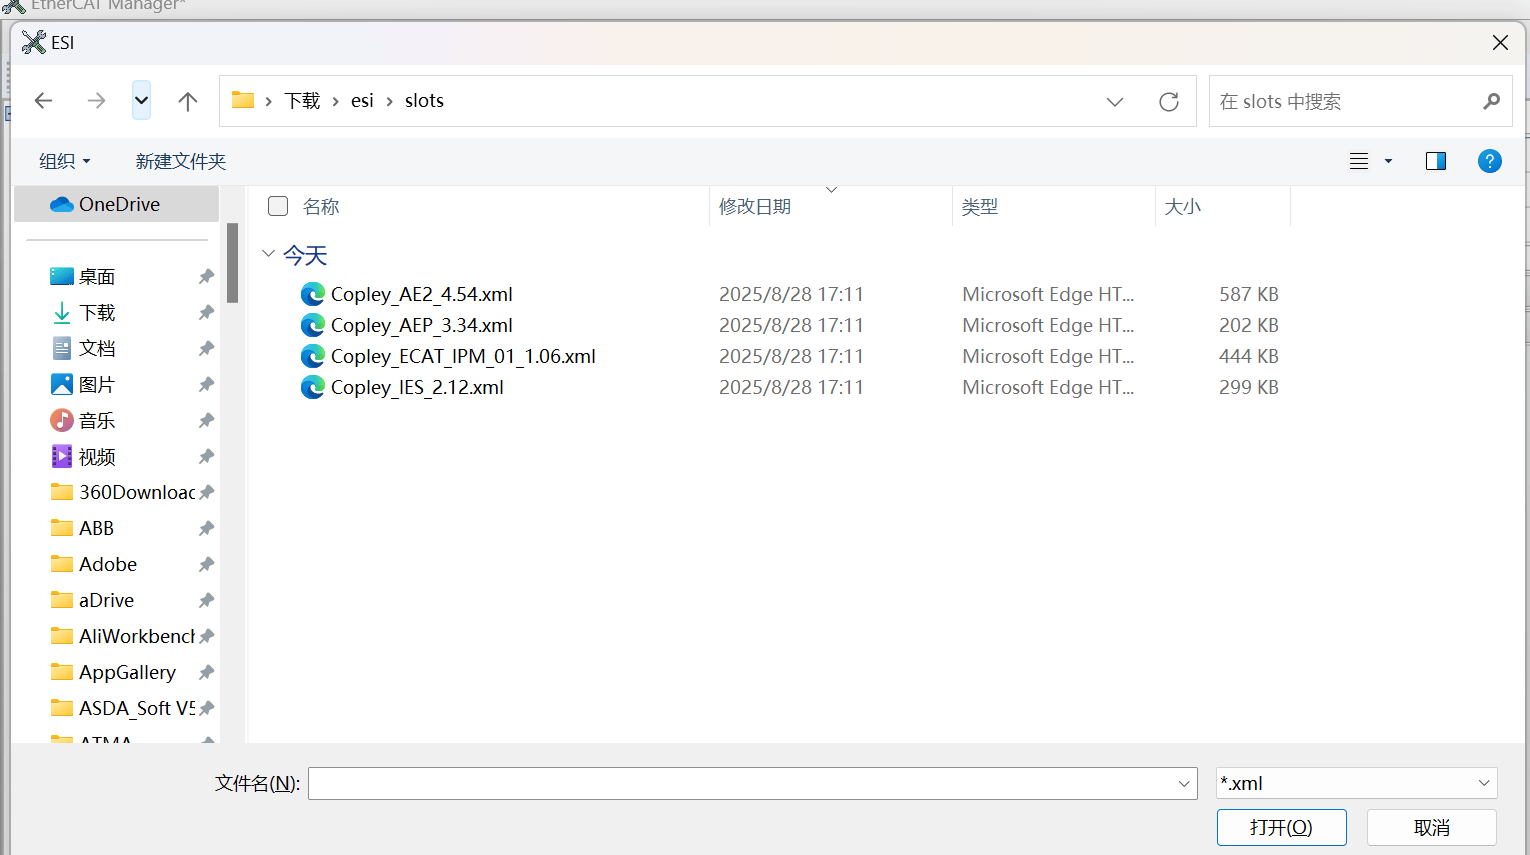Go forward with the right arrow
The width and height of the screenshot is (1530, 855).
(x=96, y=101)
